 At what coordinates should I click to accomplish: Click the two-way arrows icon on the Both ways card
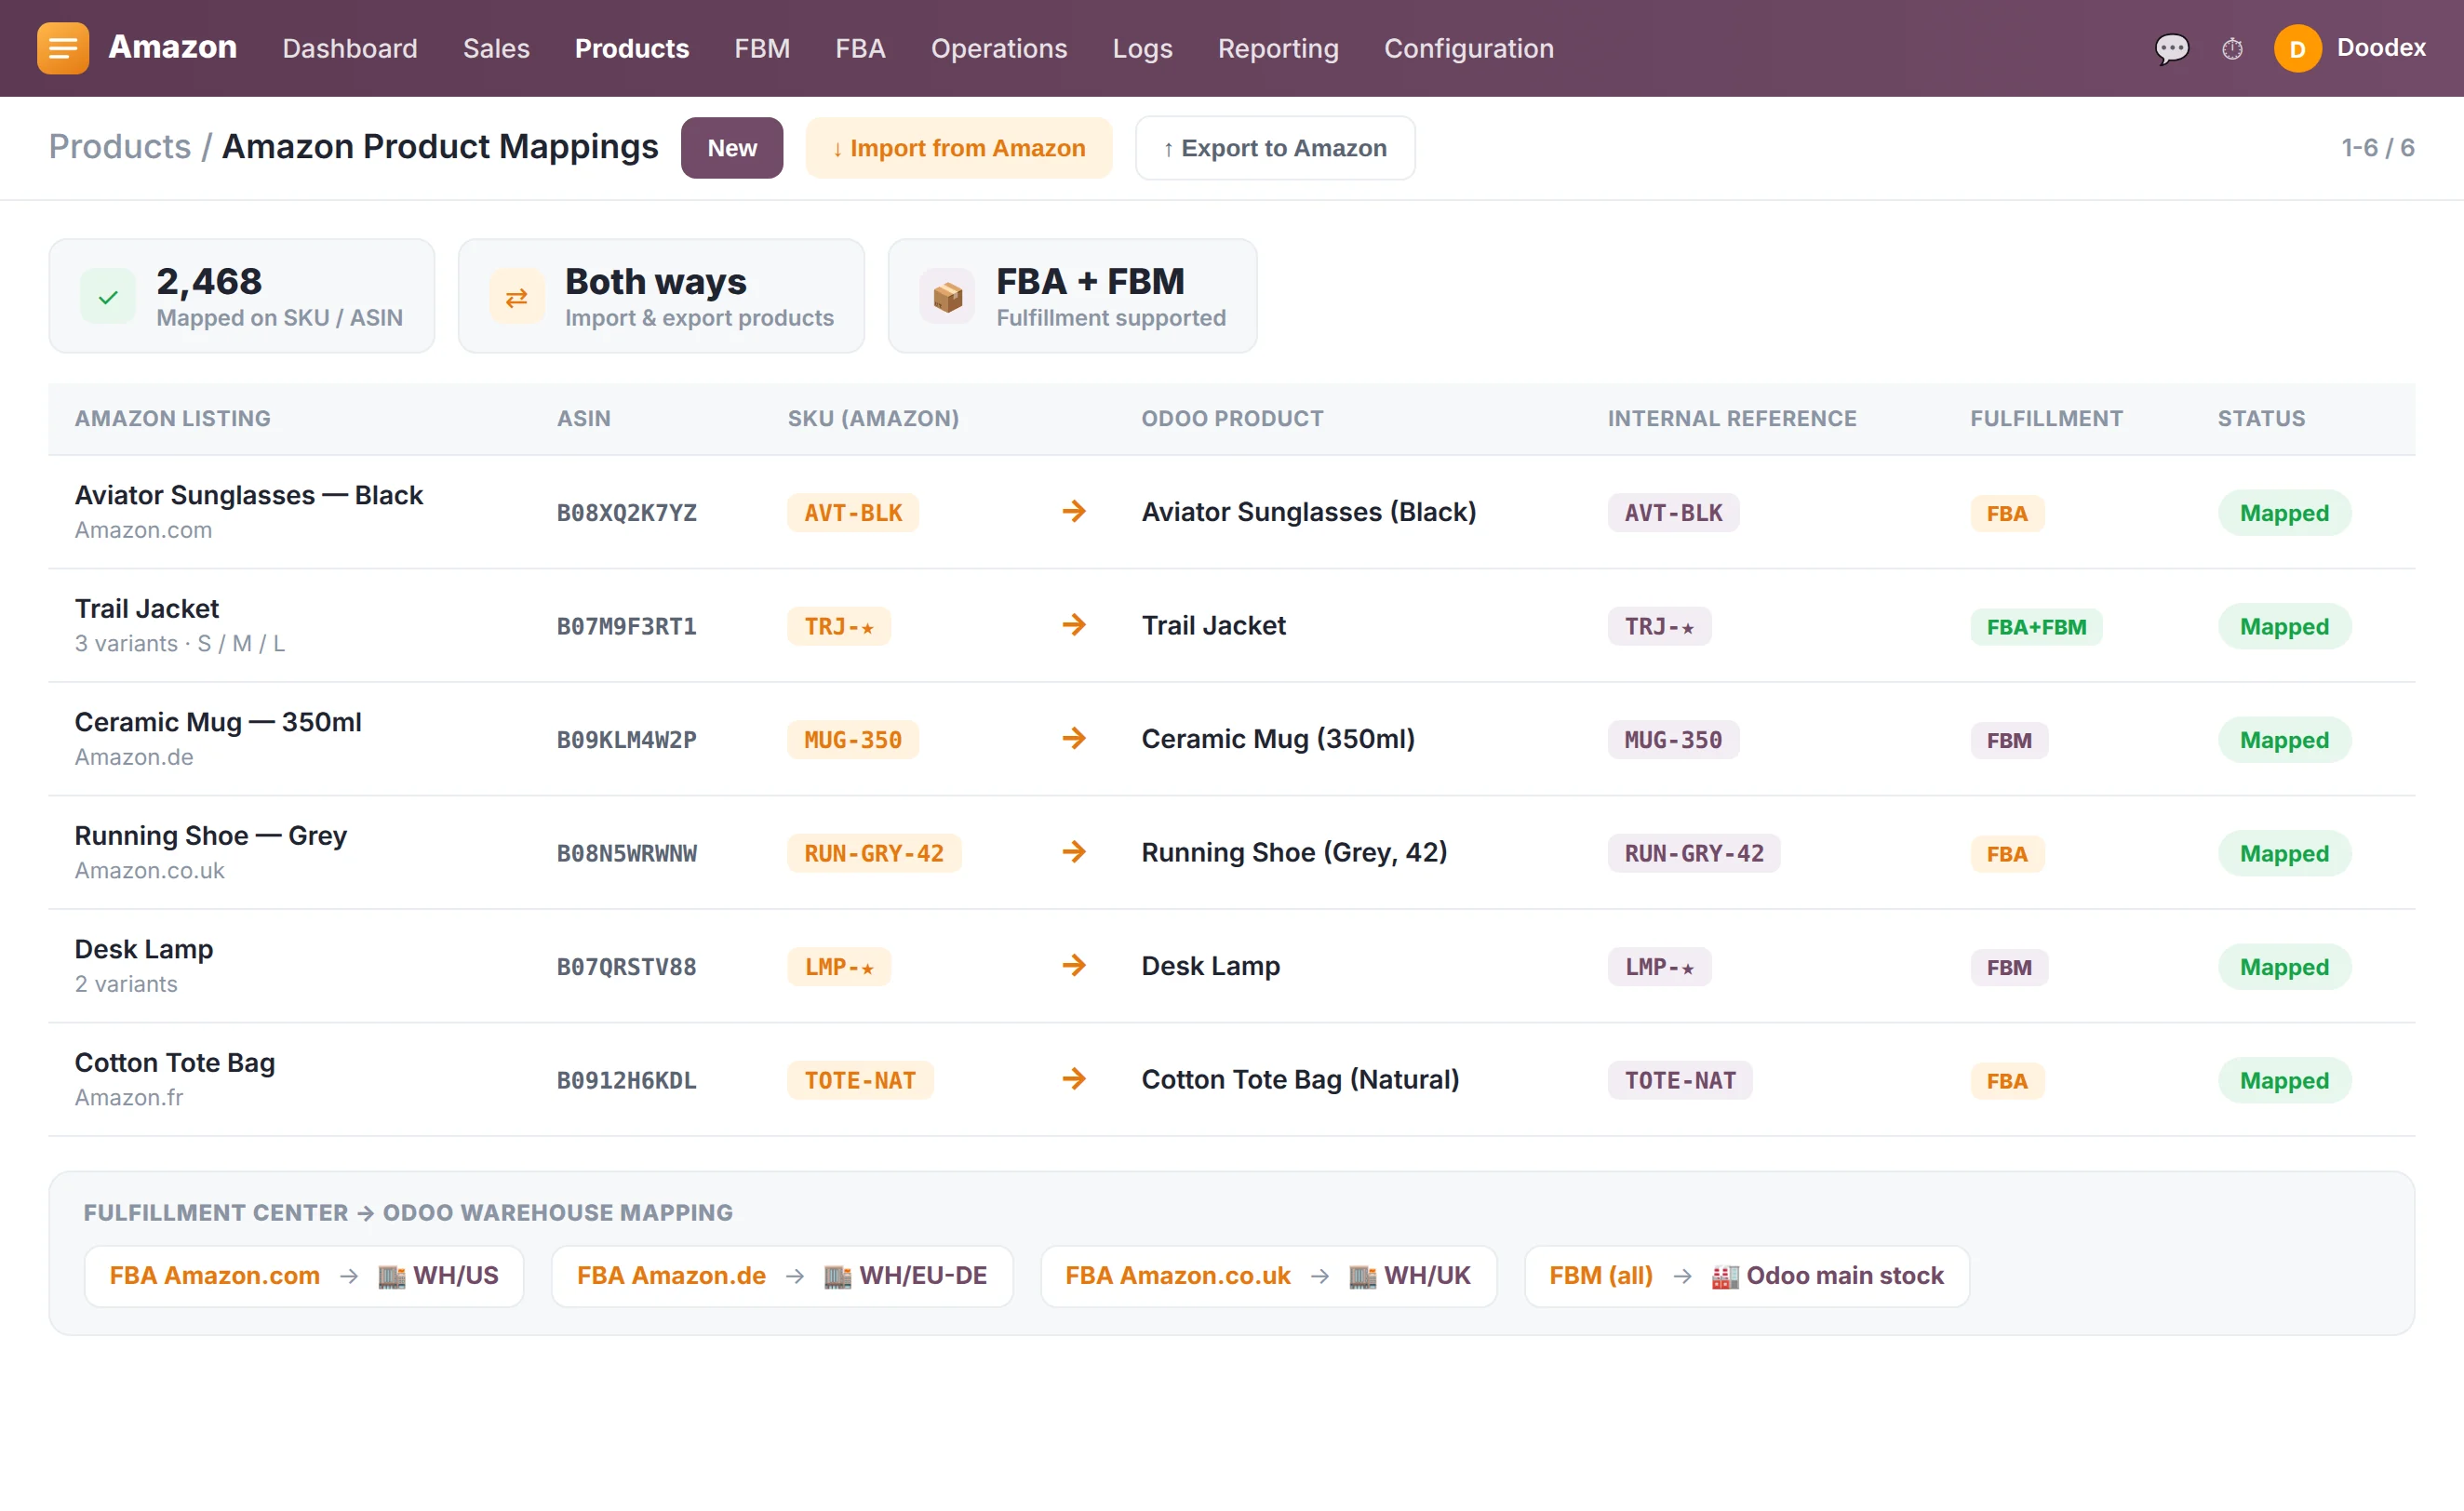517,296
